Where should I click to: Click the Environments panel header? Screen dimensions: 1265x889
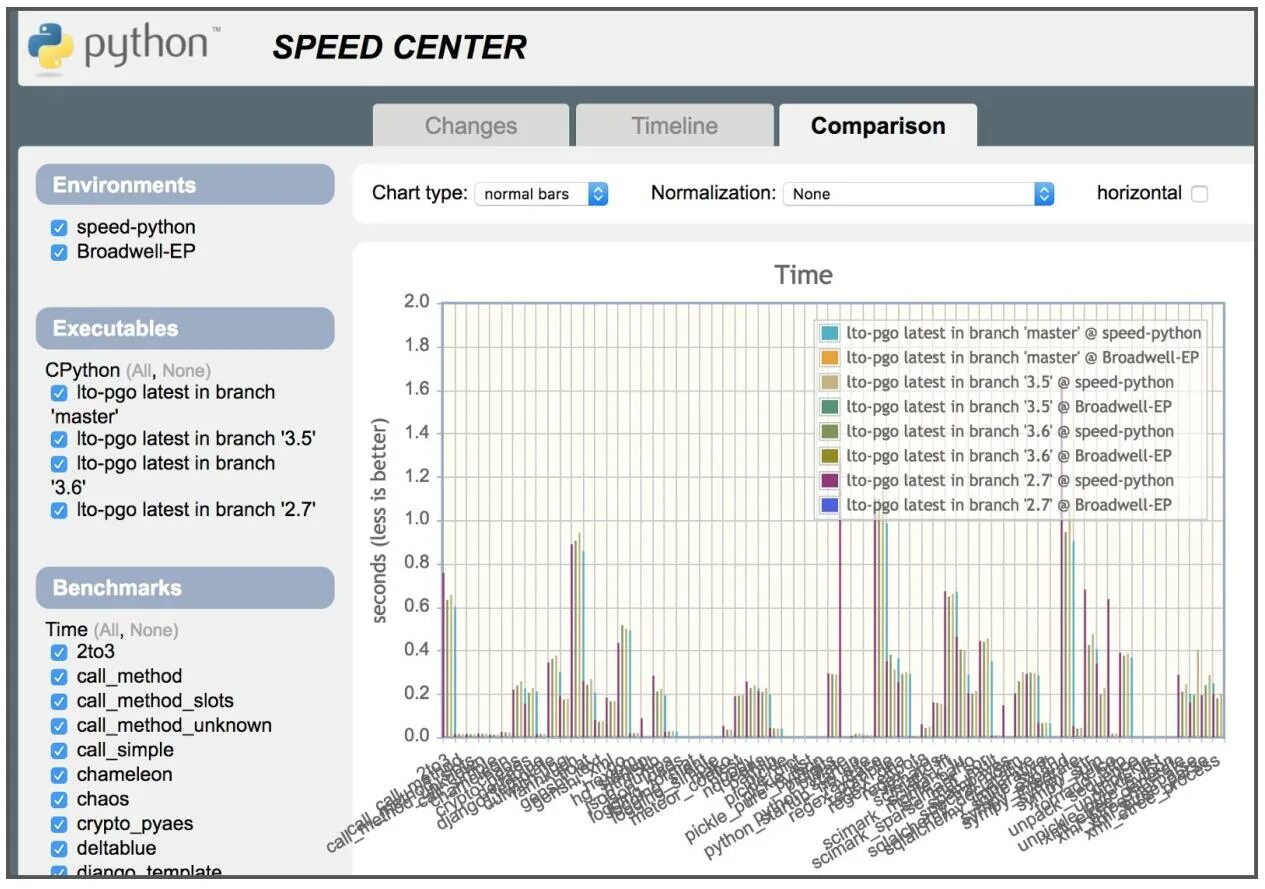point(185,185)
